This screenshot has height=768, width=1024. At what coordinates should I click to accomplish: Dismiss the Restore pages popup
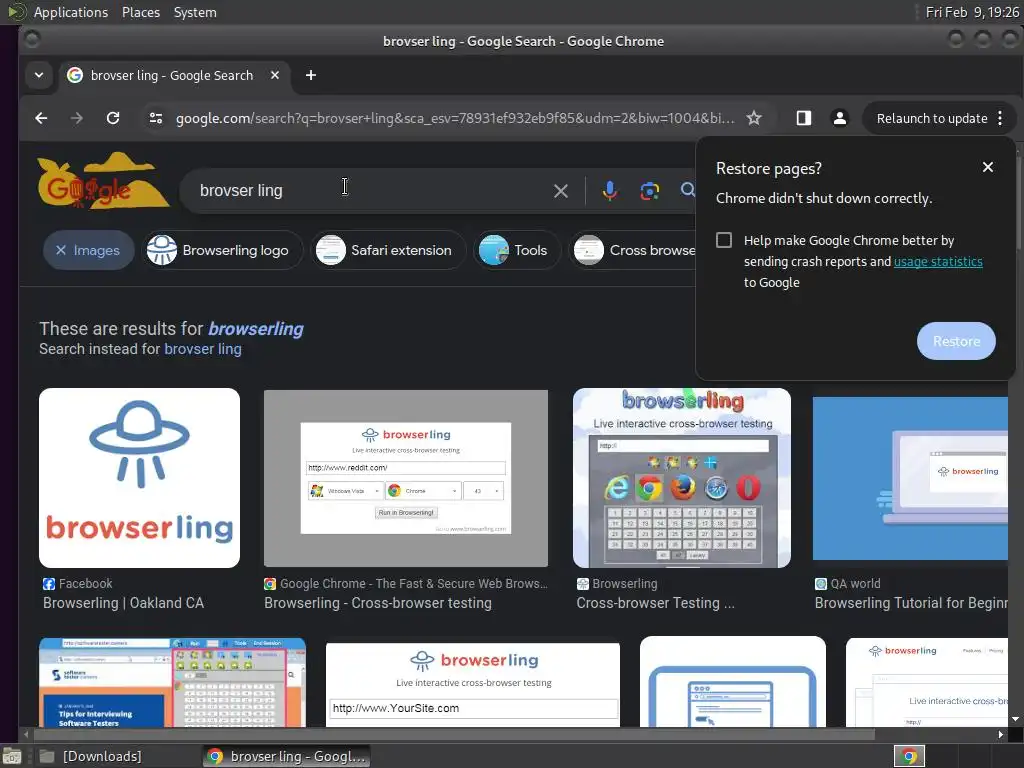click(x=988, y=167)
